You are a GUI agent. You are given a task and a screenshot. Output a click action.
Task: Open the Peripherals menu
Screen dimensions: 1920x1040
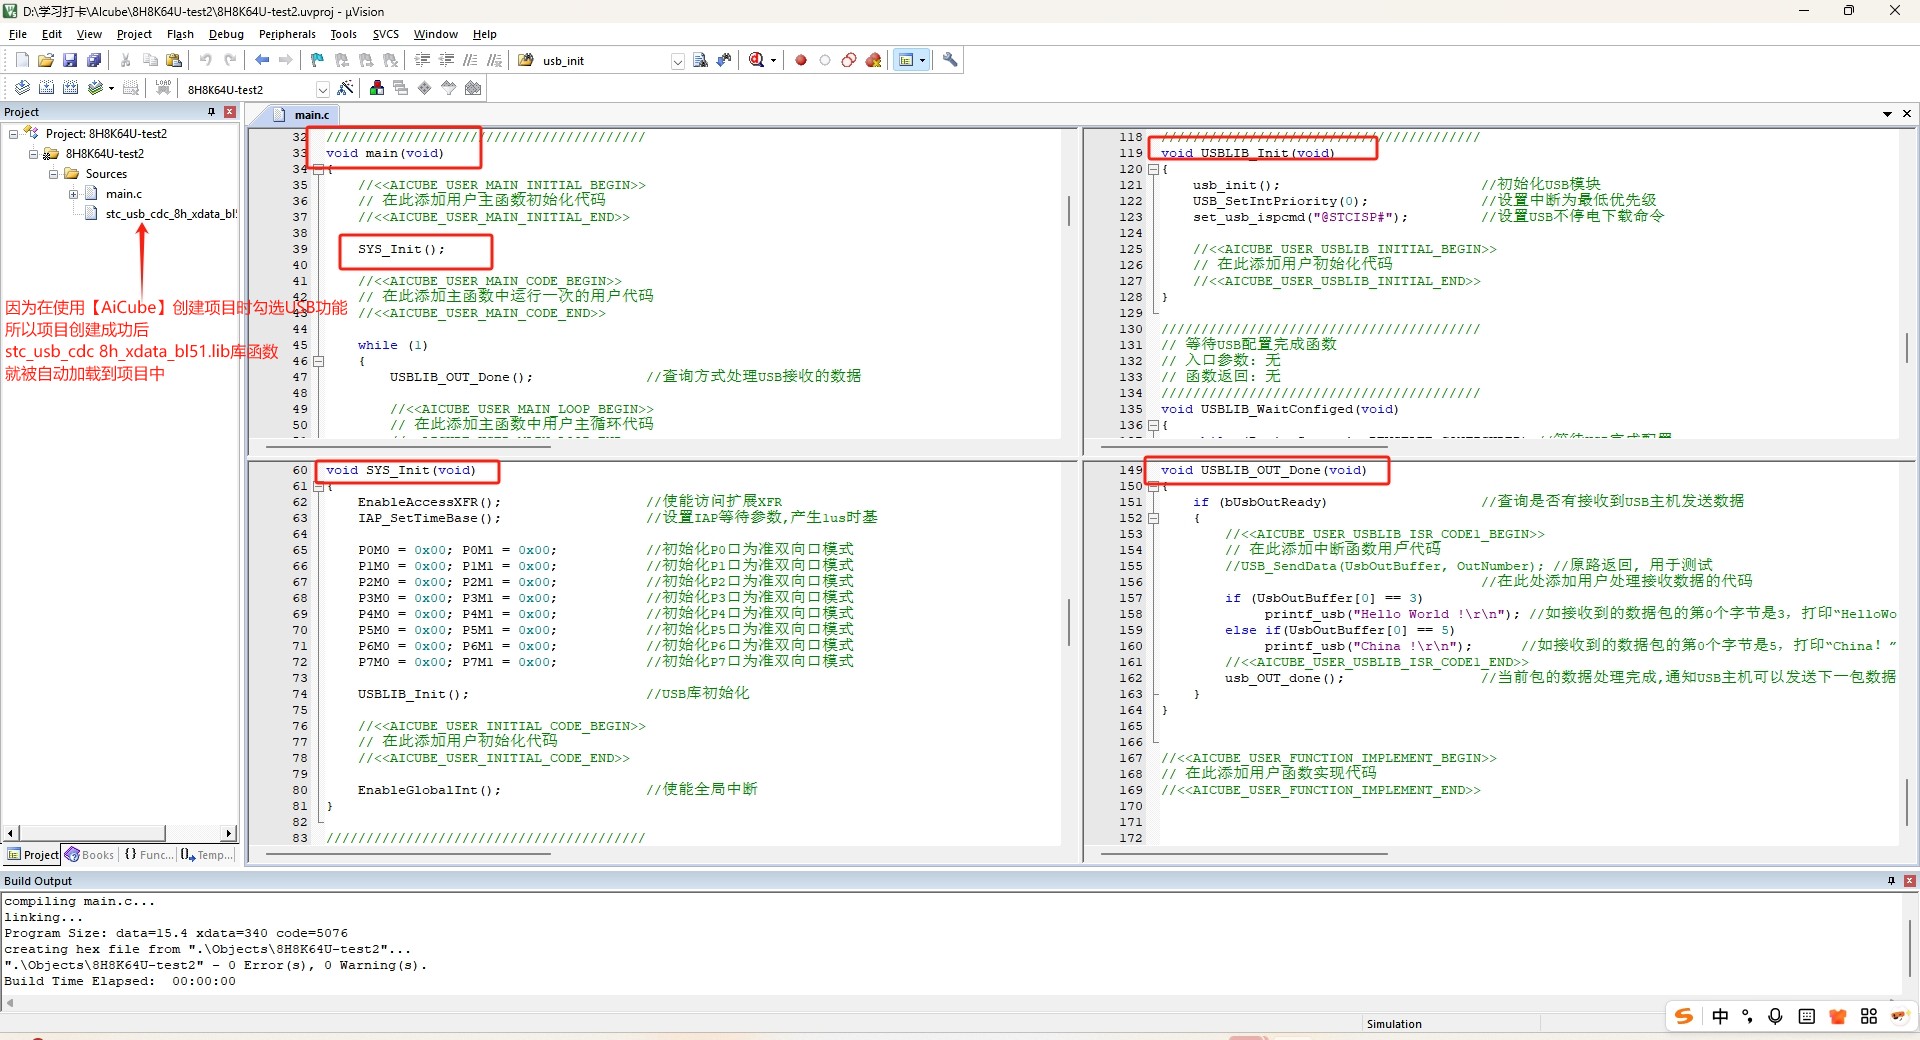(287, 34)
